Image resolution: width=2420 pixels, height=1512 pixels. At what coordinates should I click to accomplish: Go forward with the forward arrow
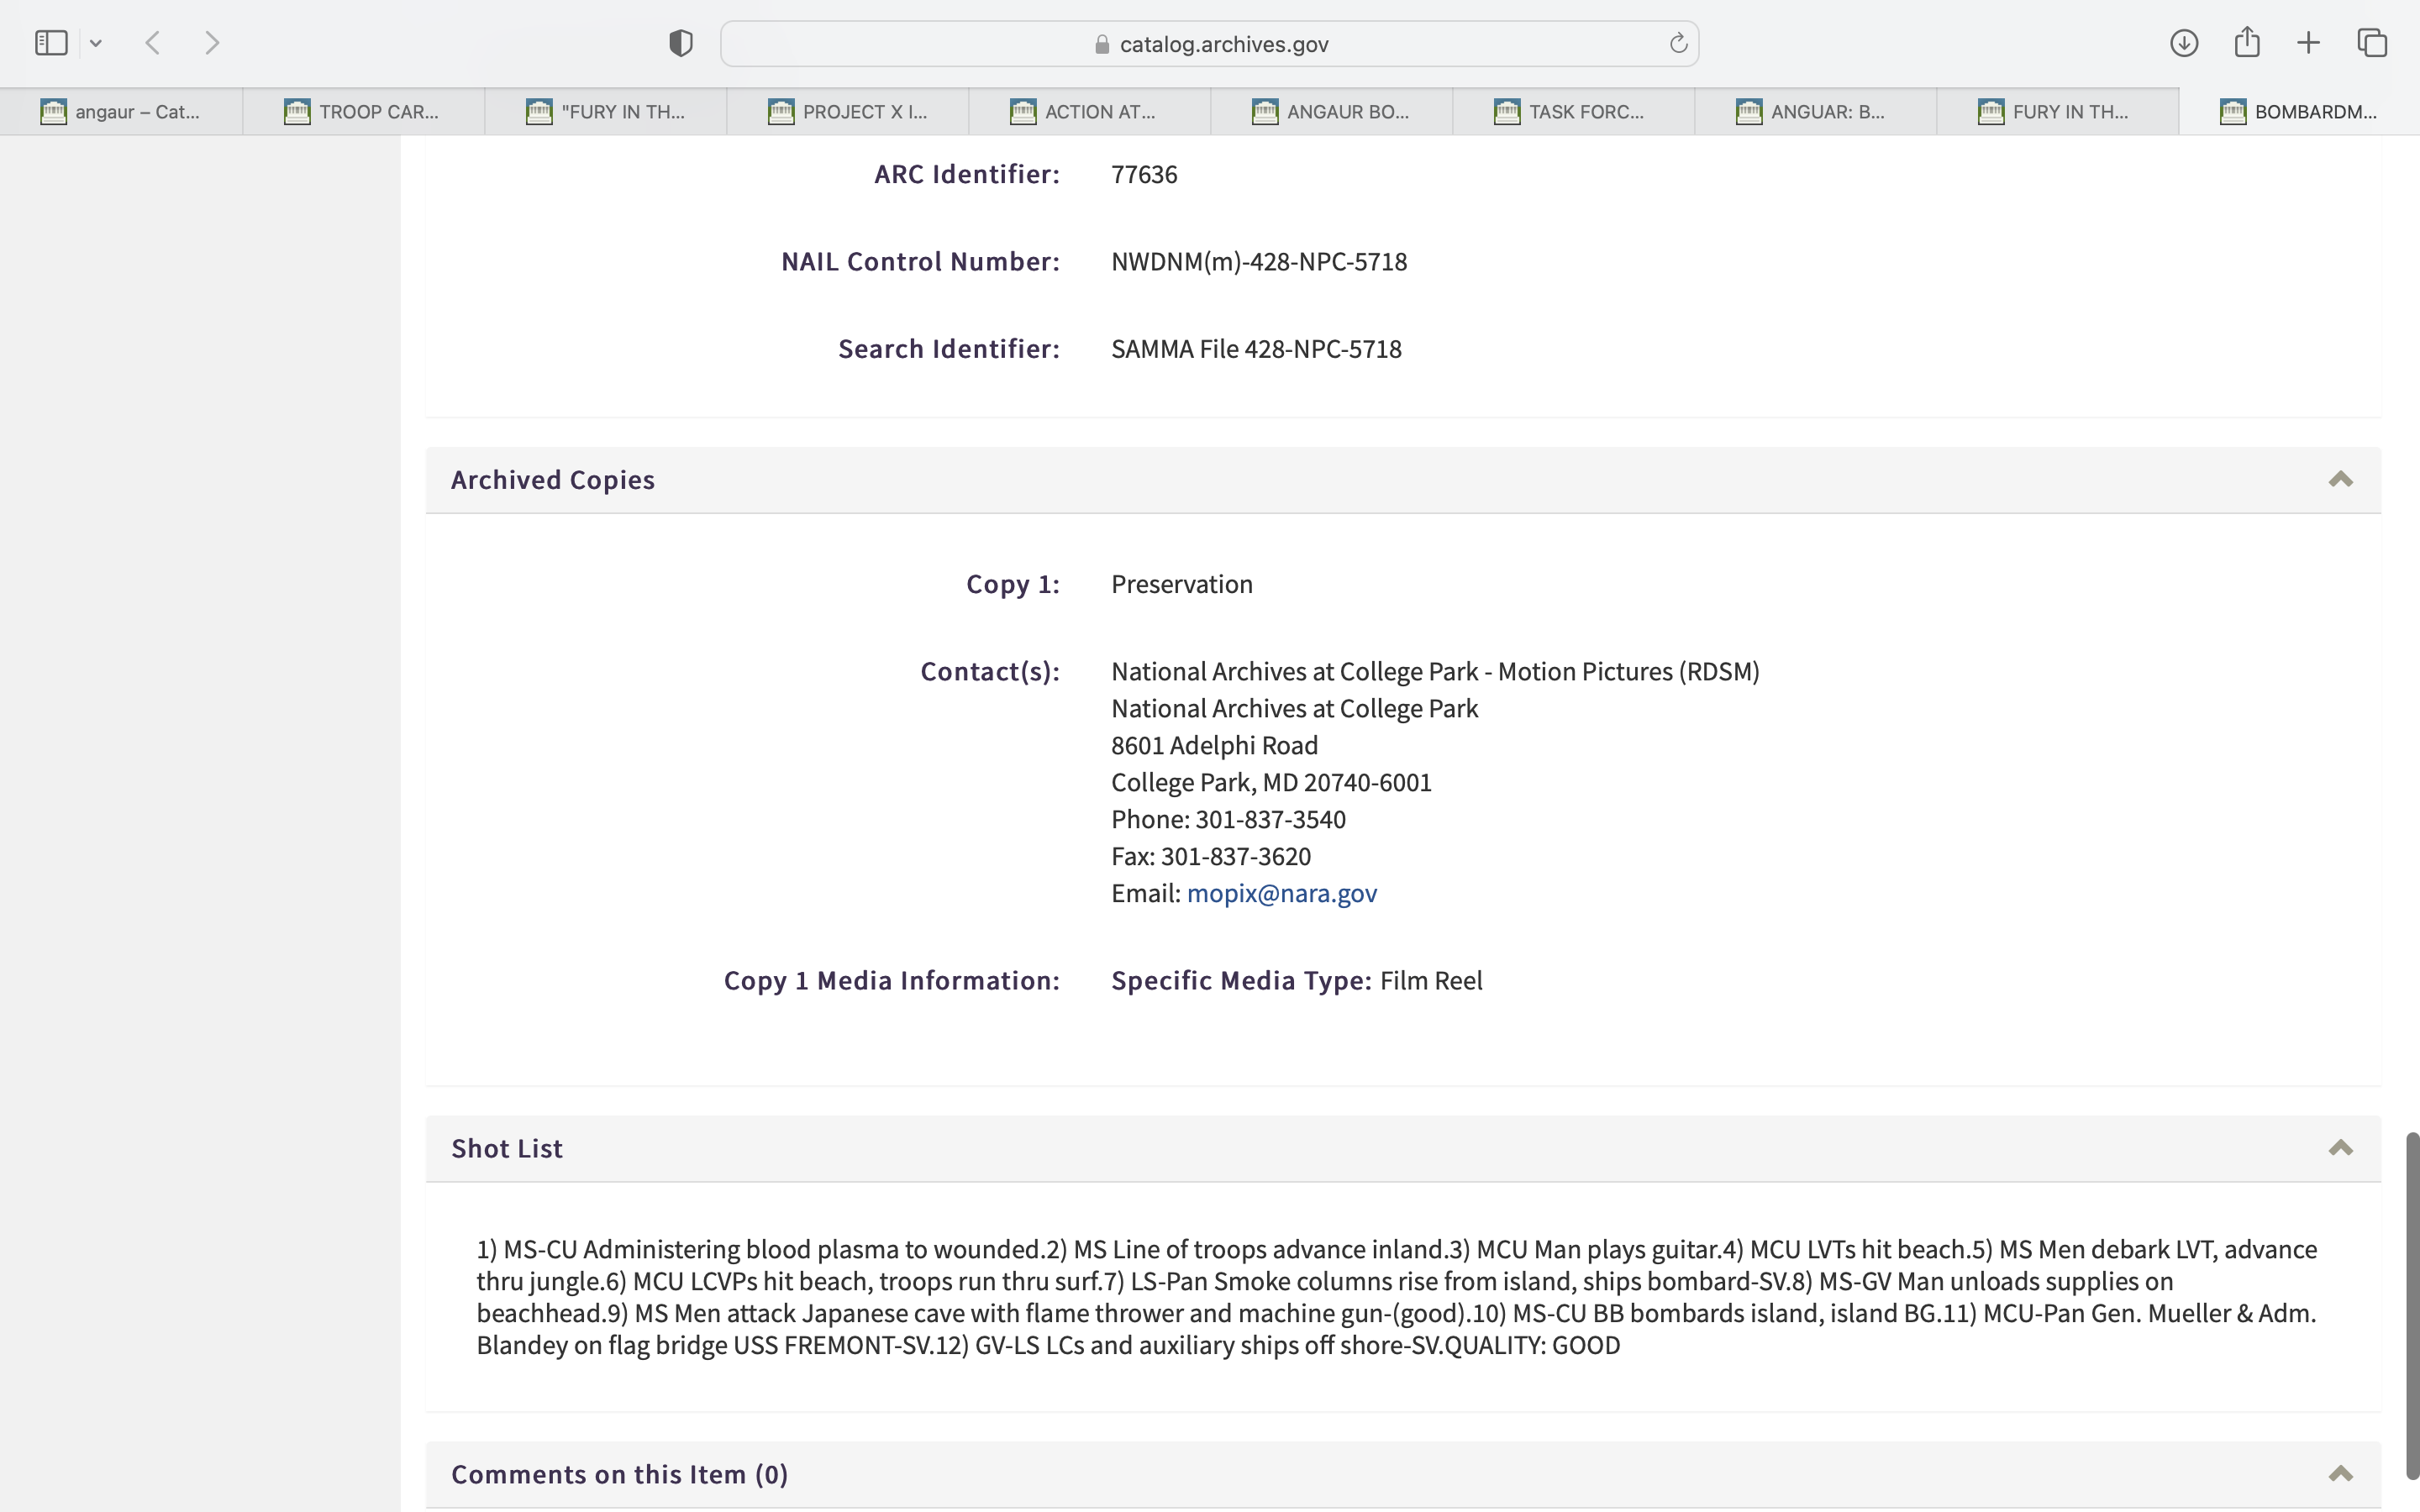tap(212, 43)
